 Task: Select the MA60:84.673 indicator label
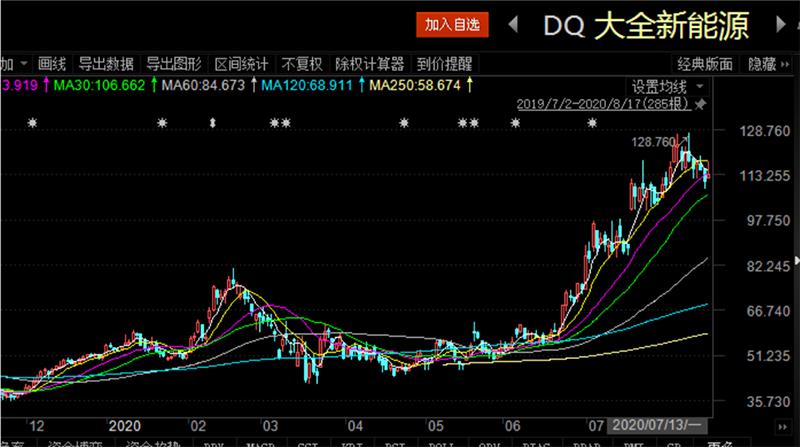204,85
